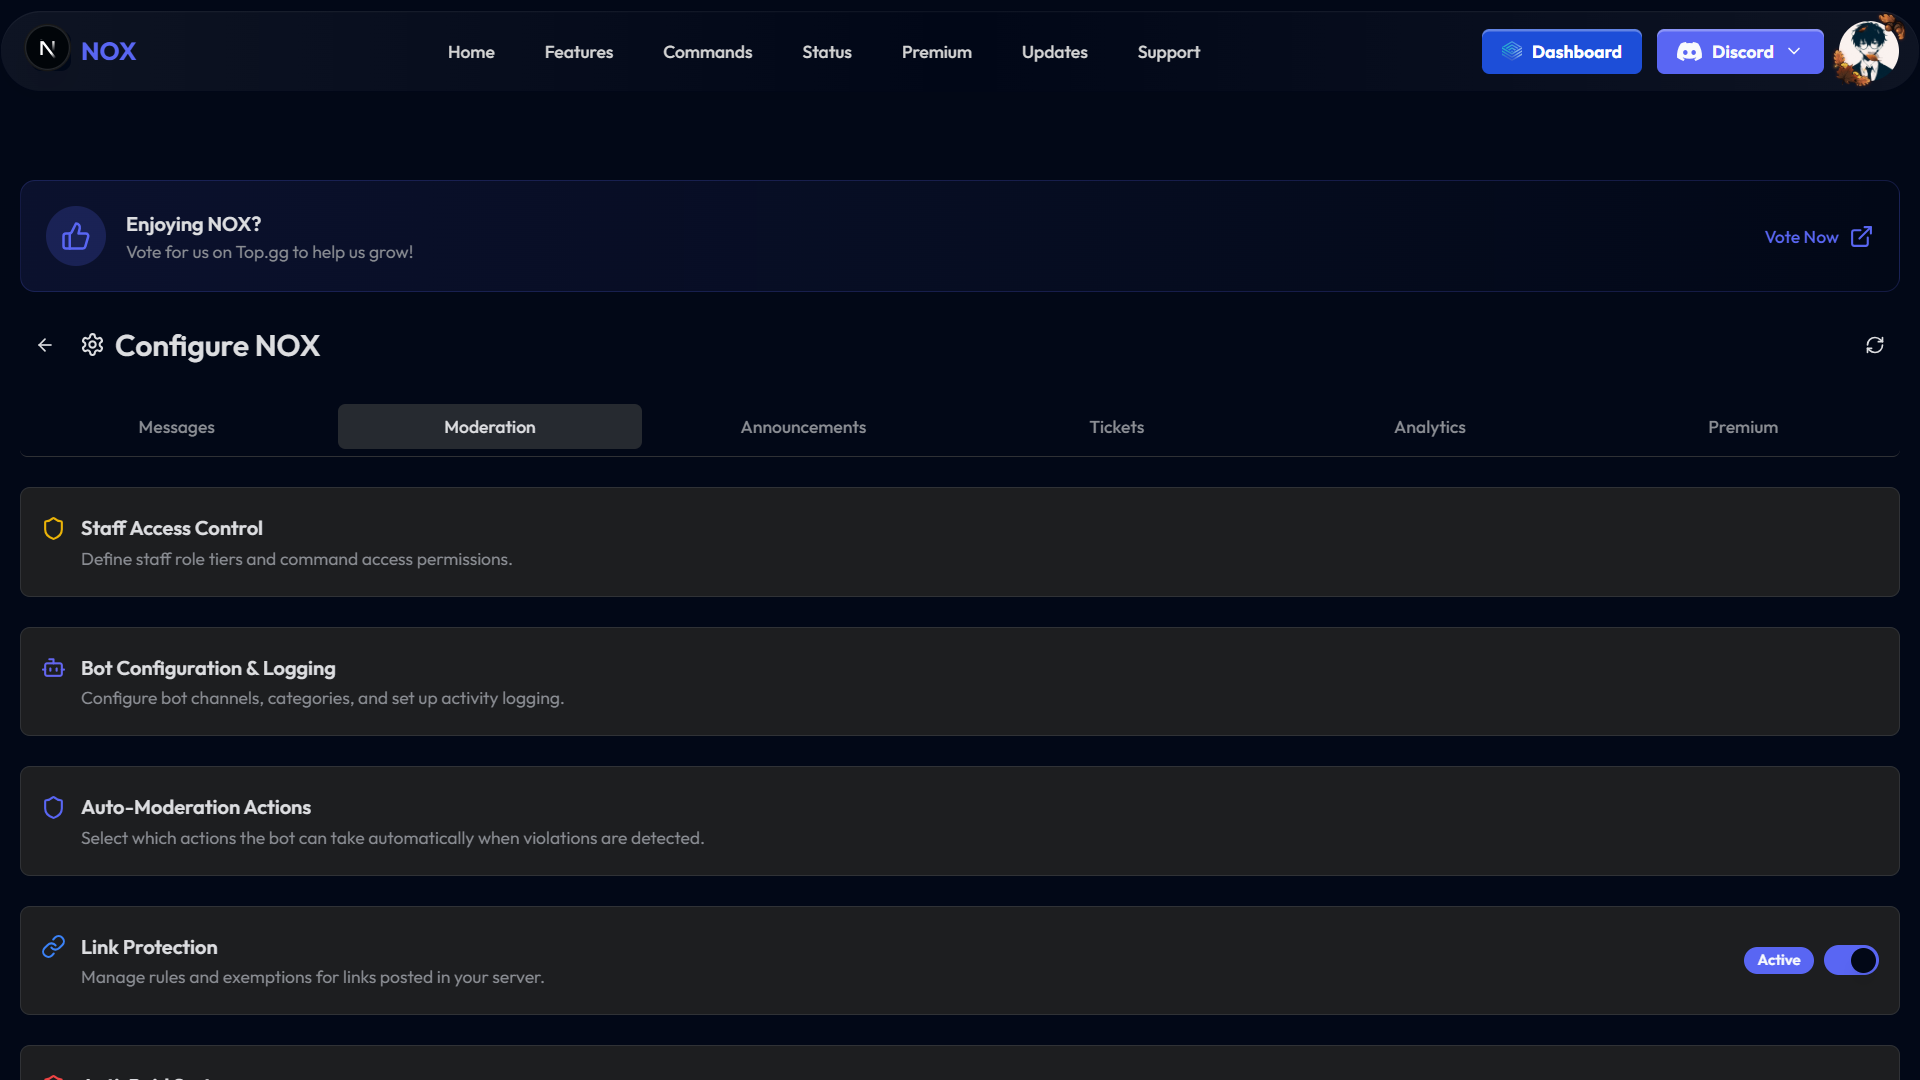Click the Discord button
This screenshot has width=1920, height=1080.
tap(1740, 51)
